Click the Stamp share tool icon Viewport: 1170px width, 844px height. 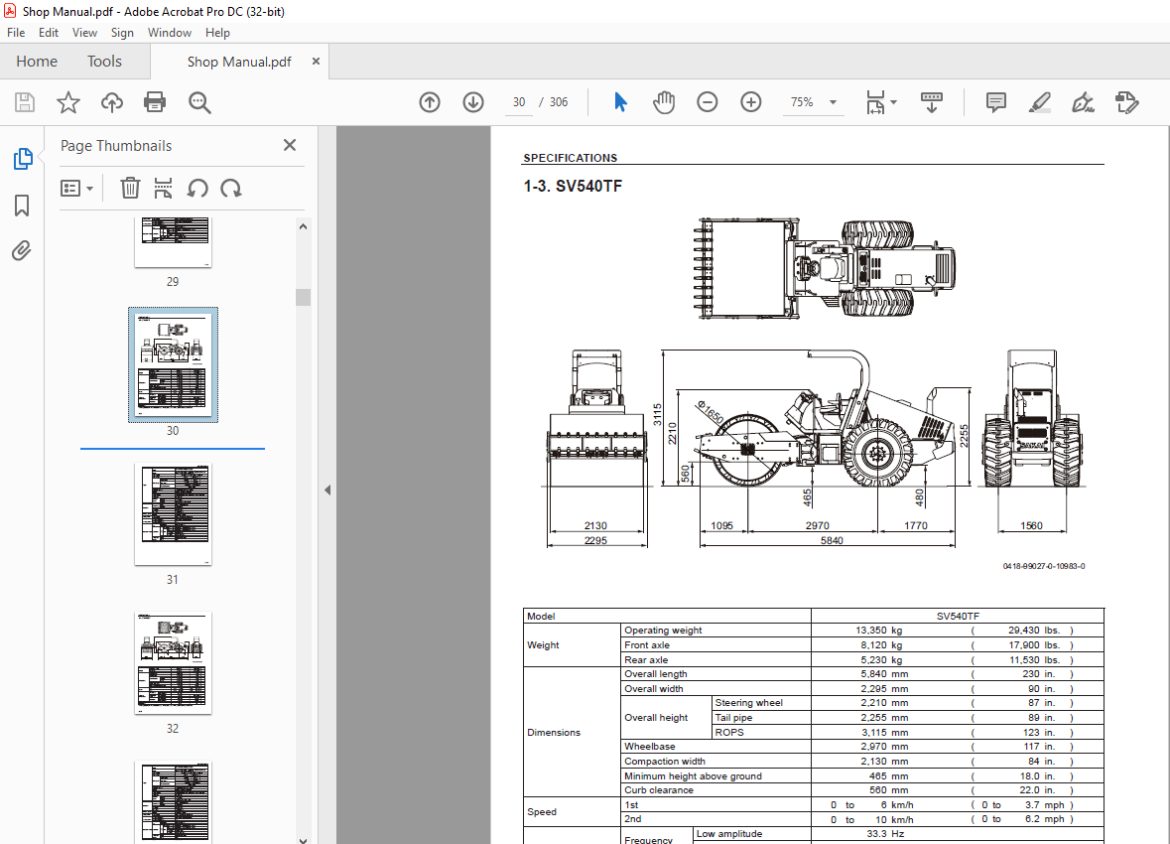pos(1127,102)
